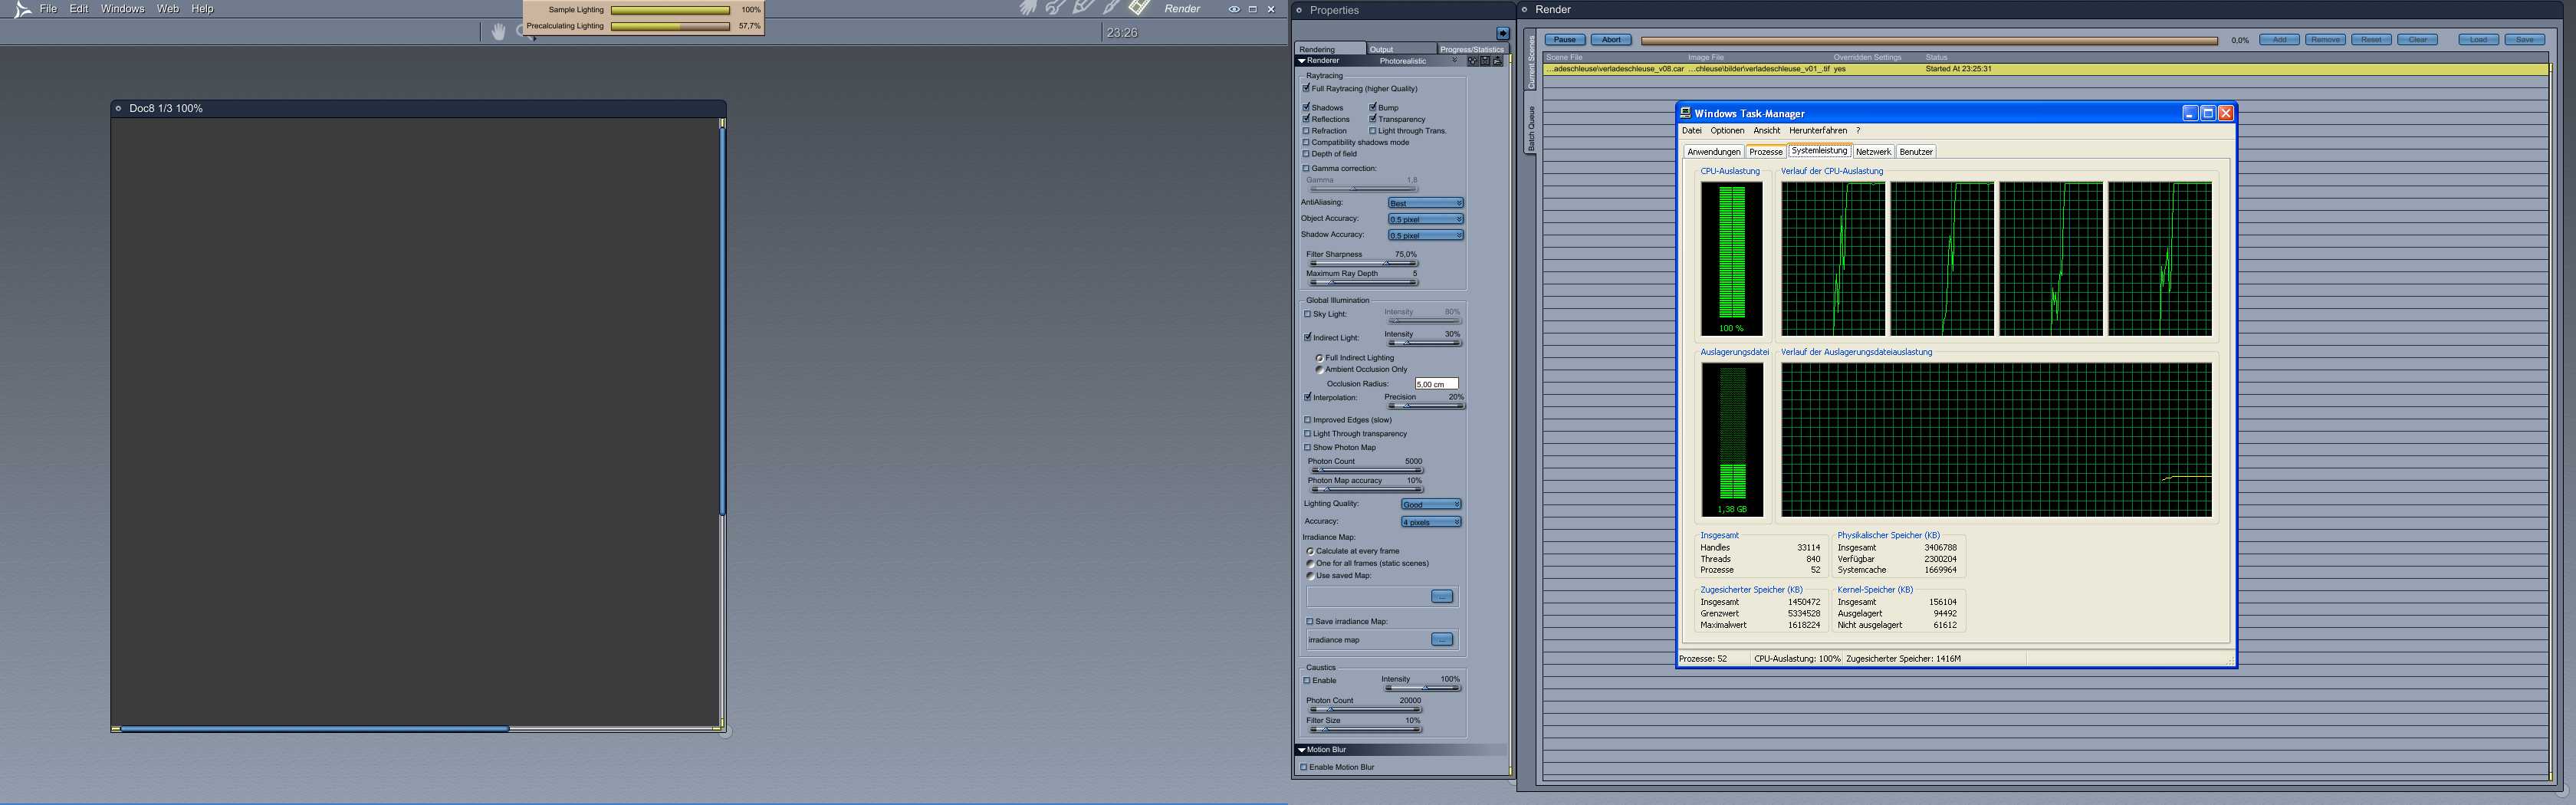Select the Full Indirect Lighting radio button
This screenshot has width=2576, height=805.
point(1320,357)
